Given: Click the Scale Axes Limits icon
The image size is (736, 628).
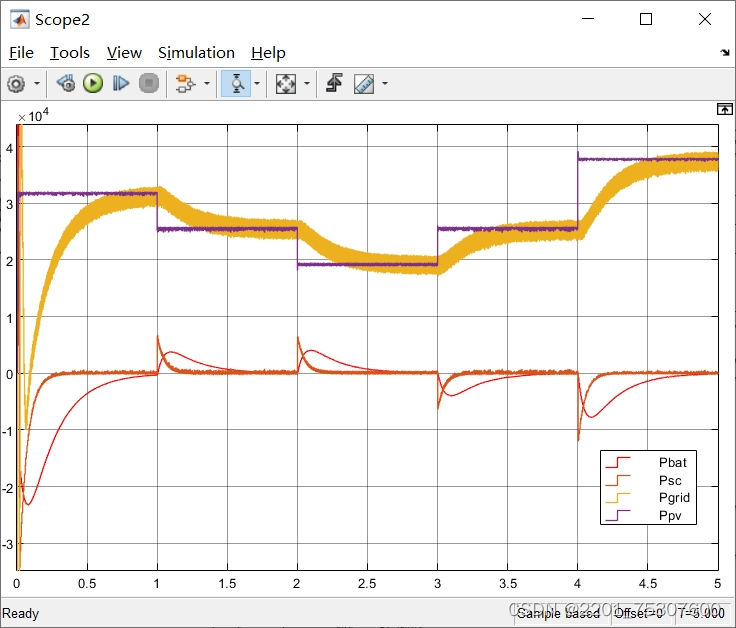Looking at the screenshot, I should pyautogui.click(x=286, y=84).
